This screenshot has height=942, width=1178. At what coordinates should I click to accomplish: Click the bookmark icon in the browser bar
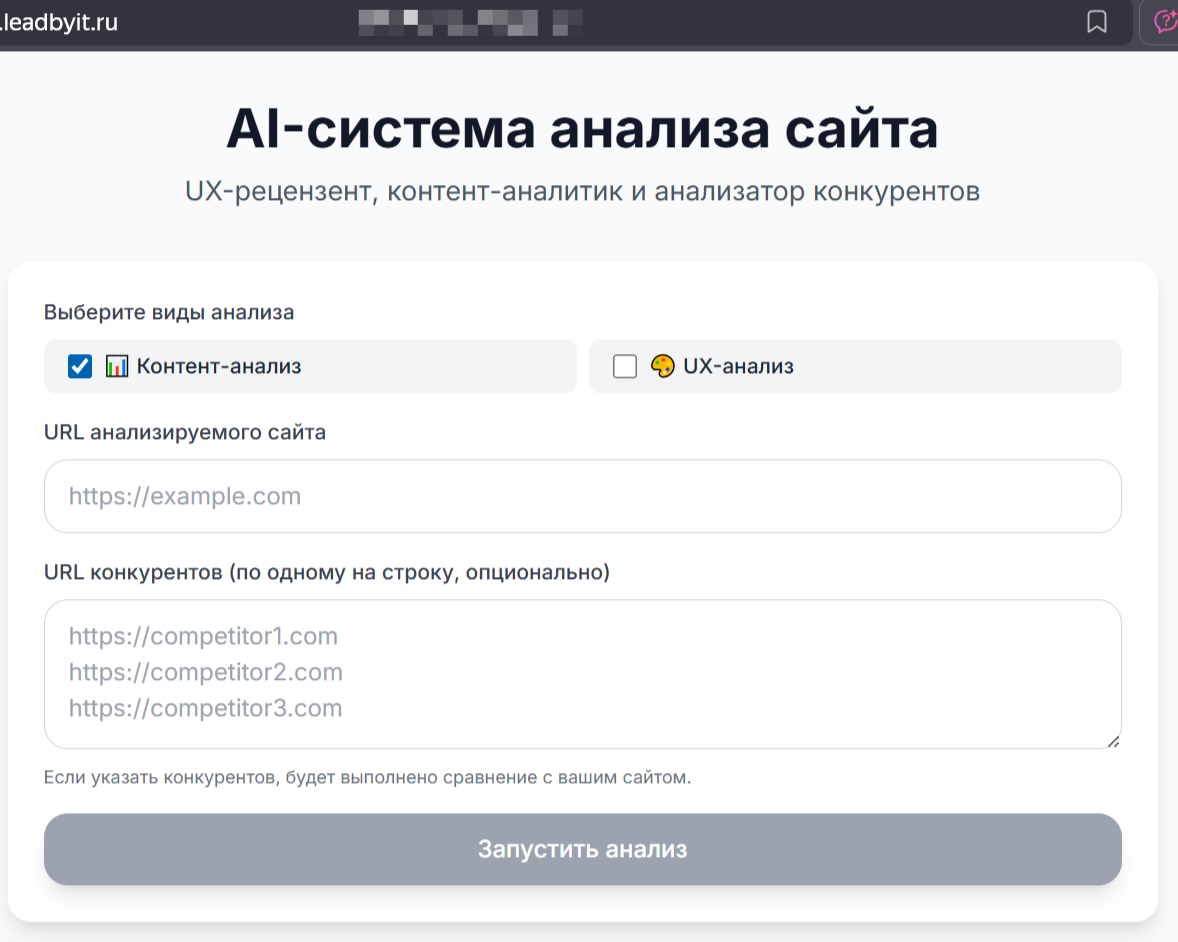[1097, 22]
